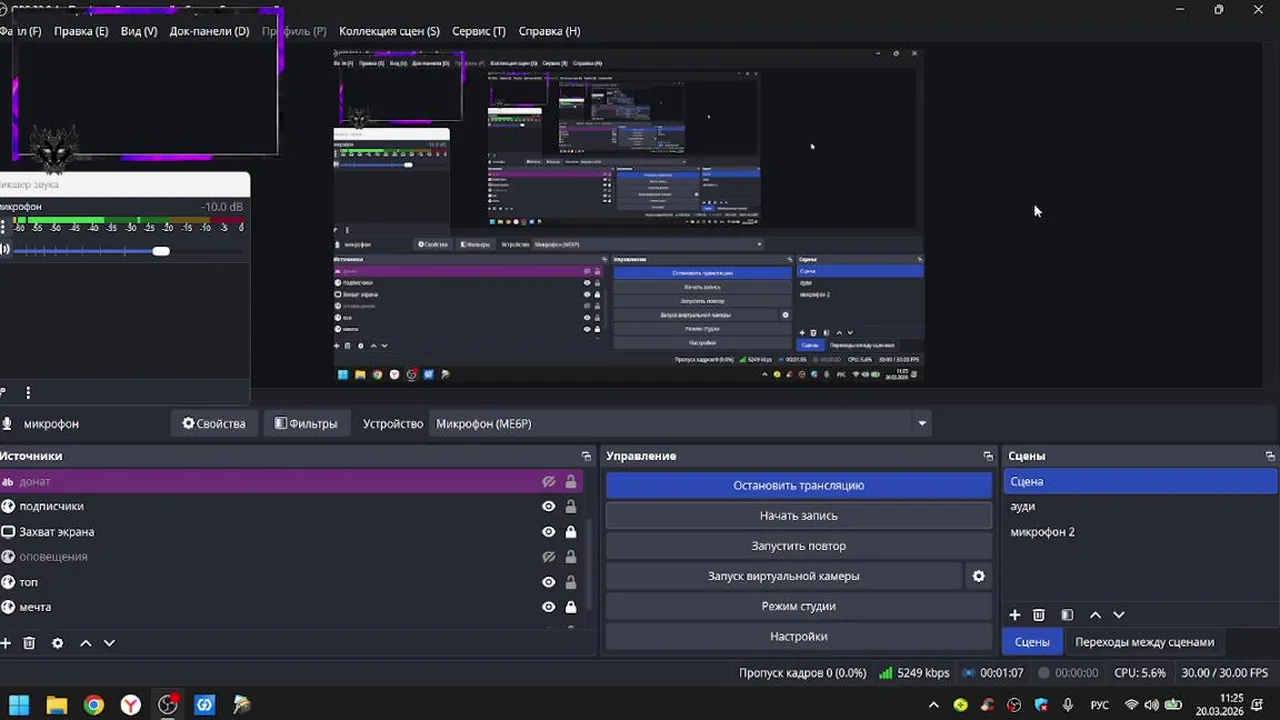Open Windows Start menu
The width and height of the screenshot is (1280, 720).
coord(19,705)
